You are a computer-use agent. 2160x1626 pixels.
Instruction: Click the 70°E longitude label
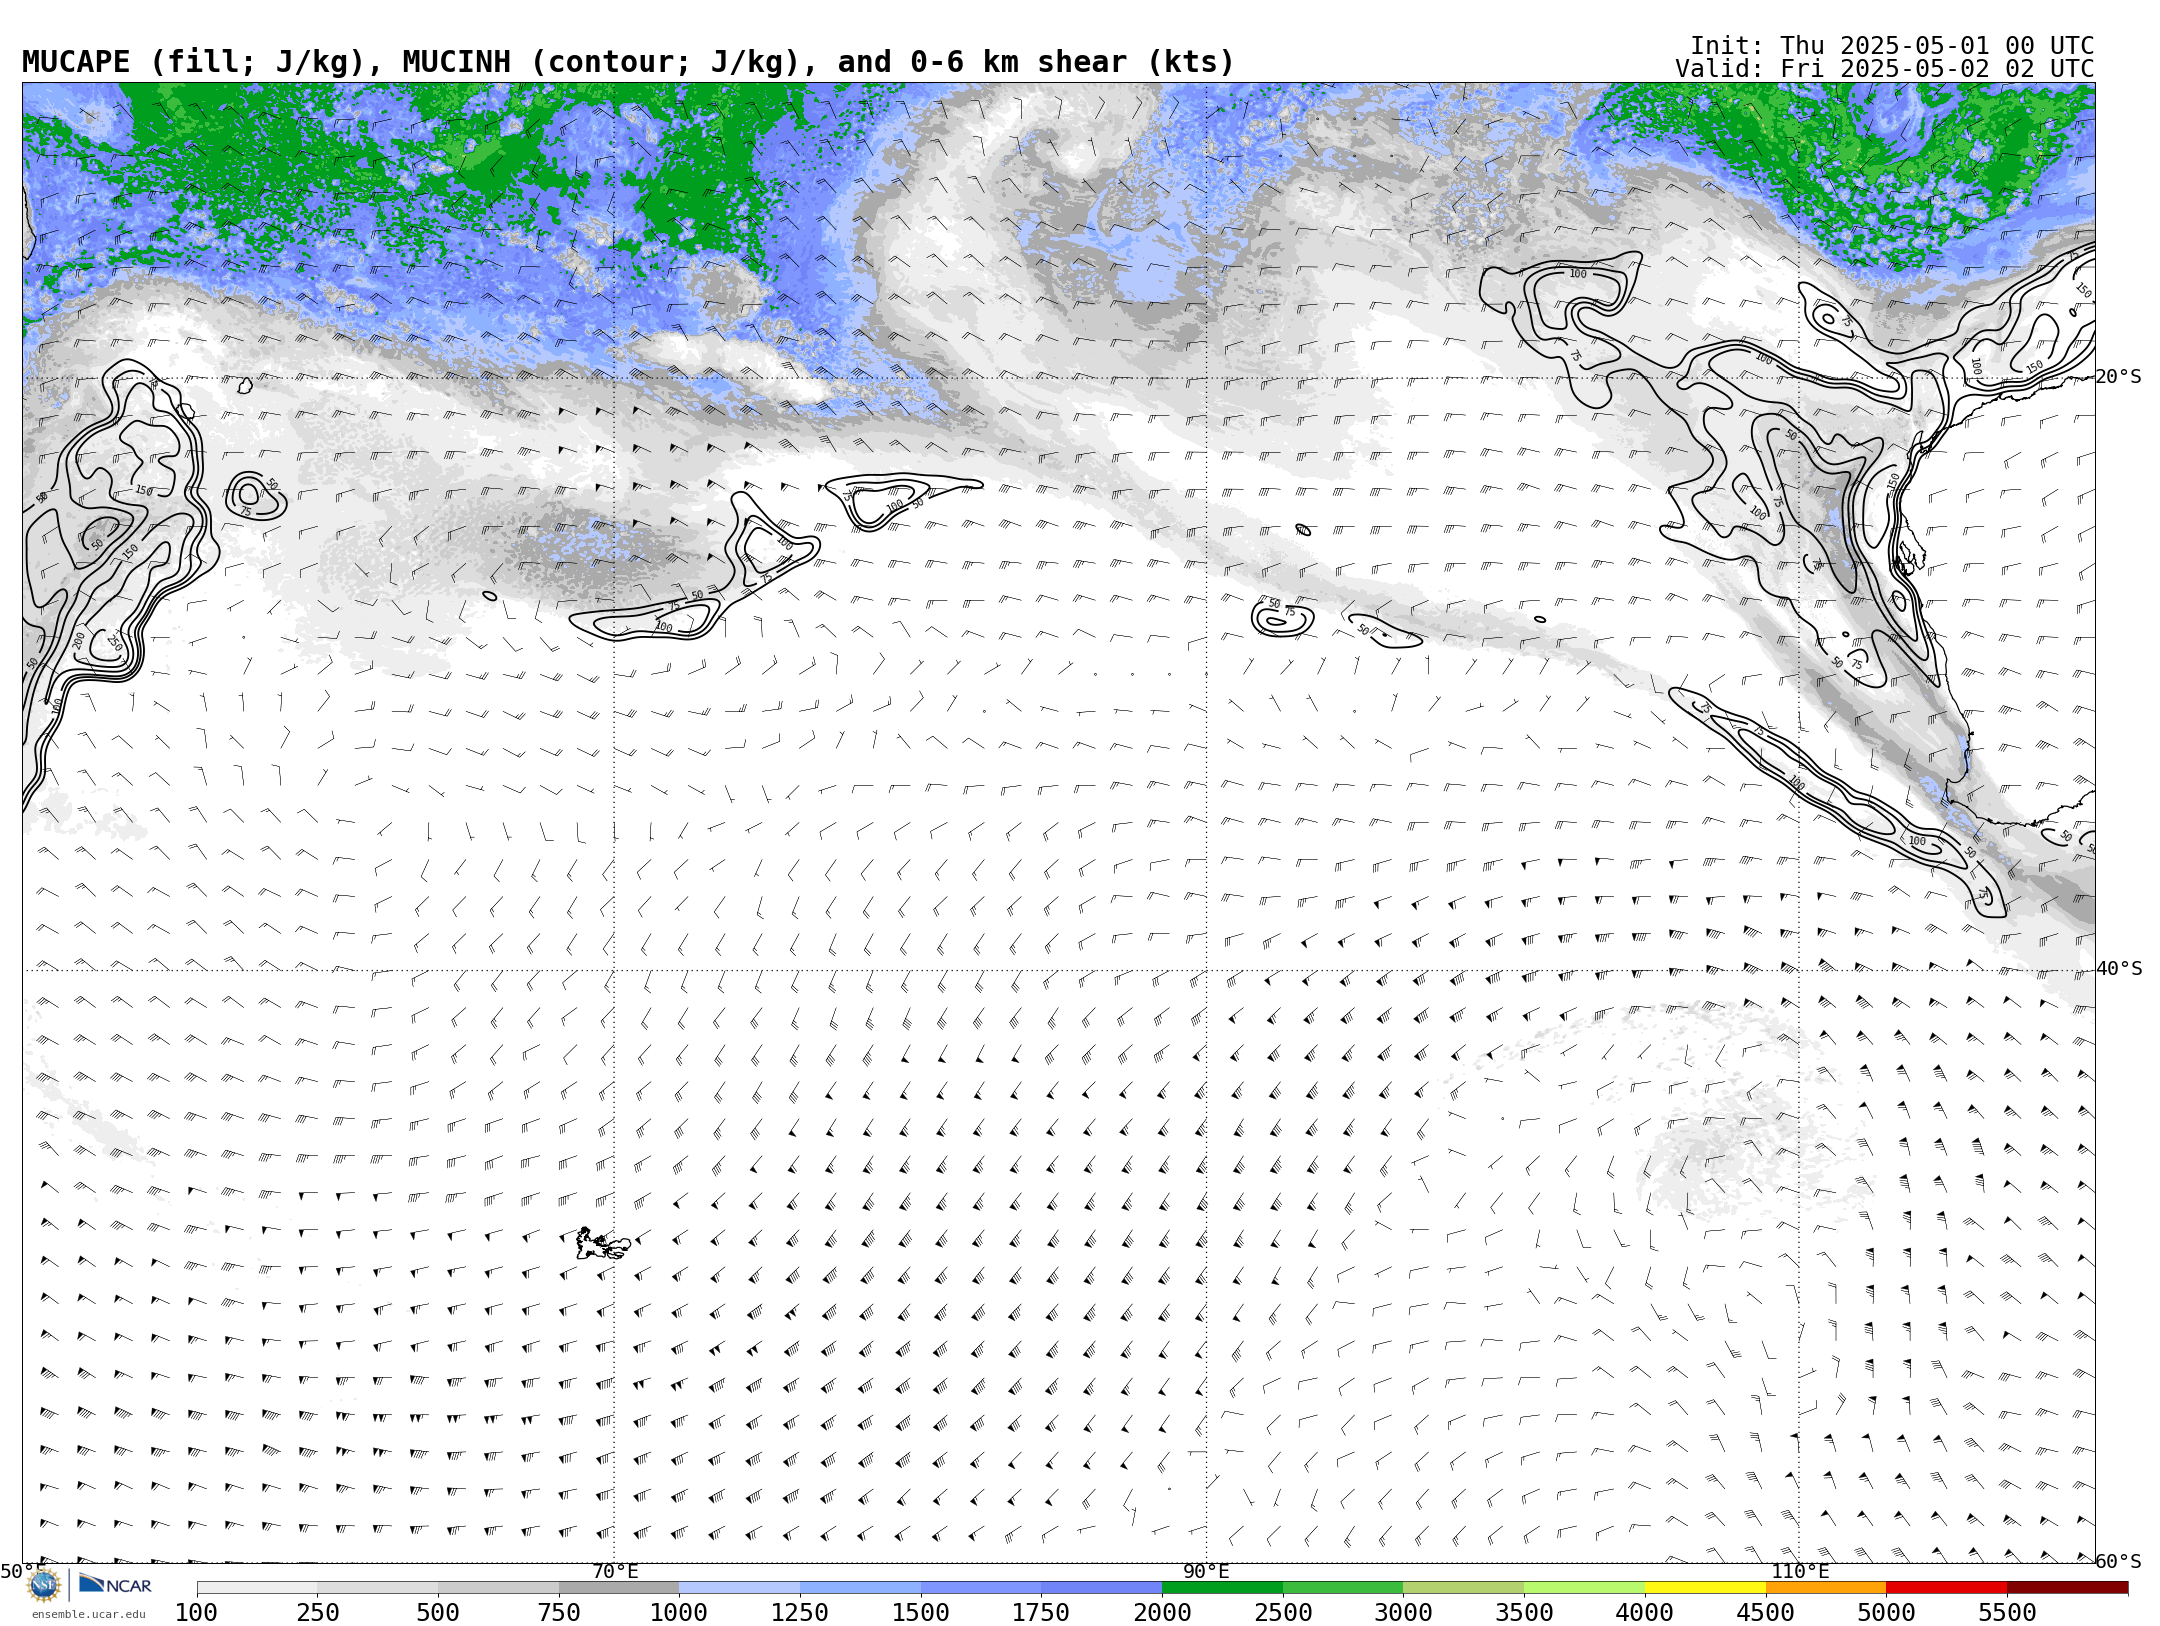[615, 1572]
